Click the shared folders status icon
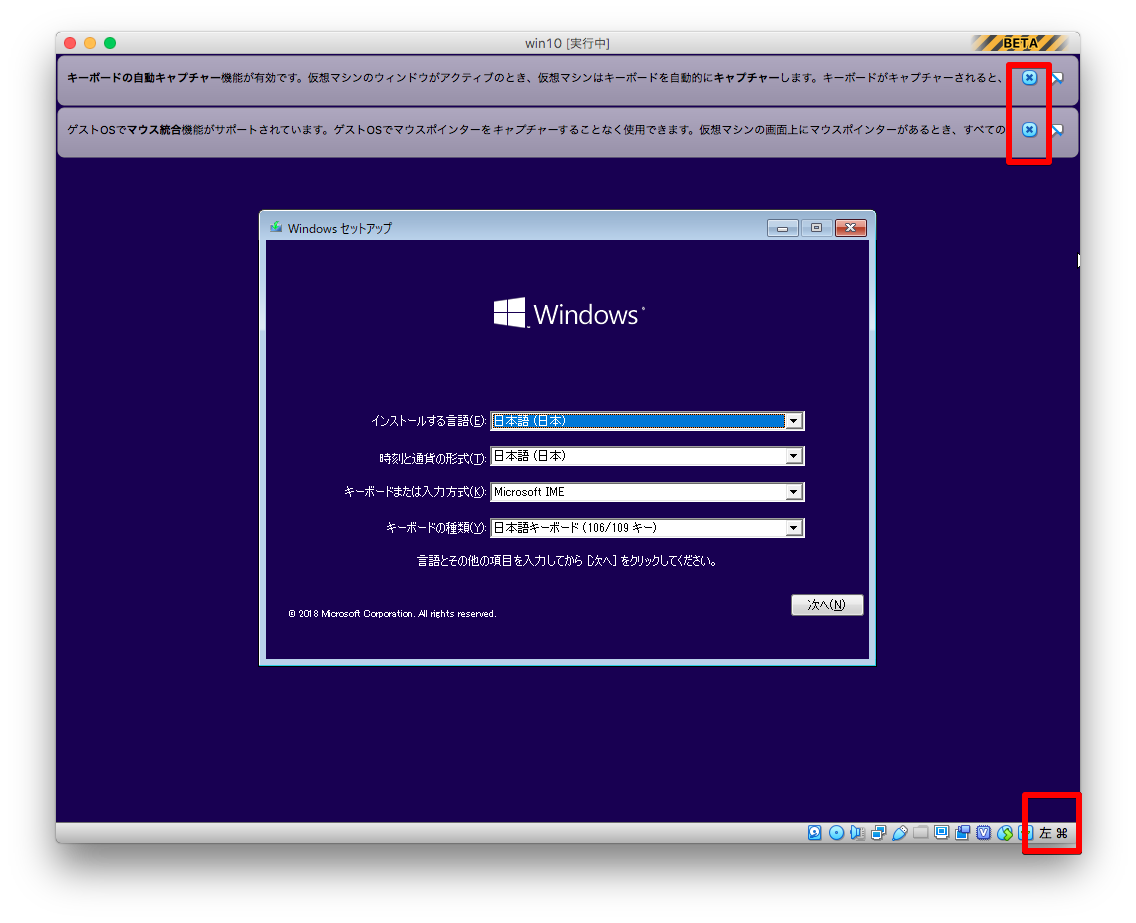Viewport: 1136px width, 923px height. (920, 833)
